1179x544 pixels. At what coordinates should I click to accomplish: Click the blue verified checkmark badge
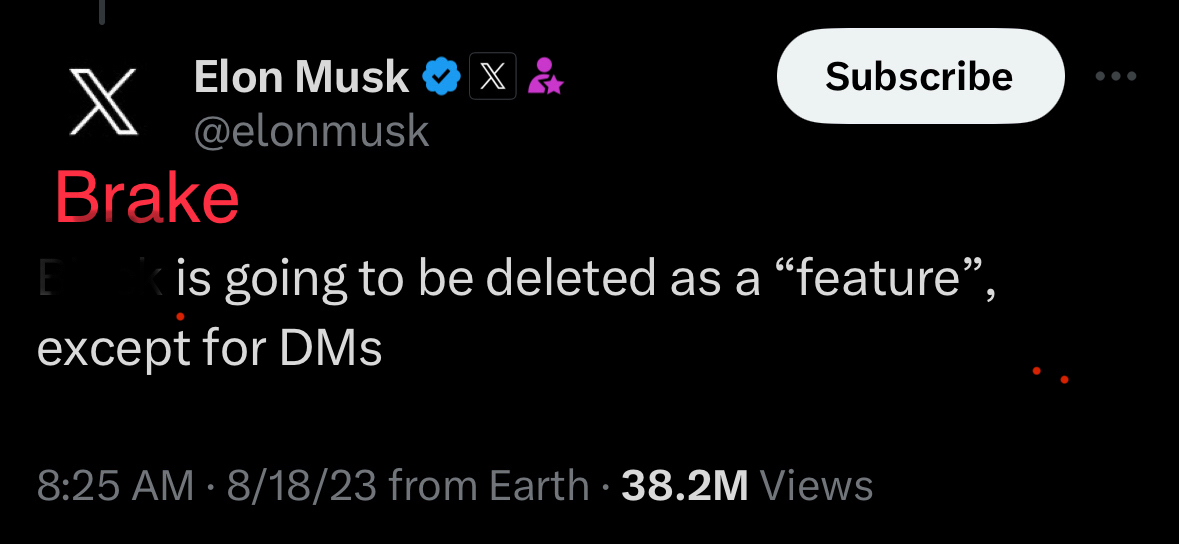pos(442,77)
